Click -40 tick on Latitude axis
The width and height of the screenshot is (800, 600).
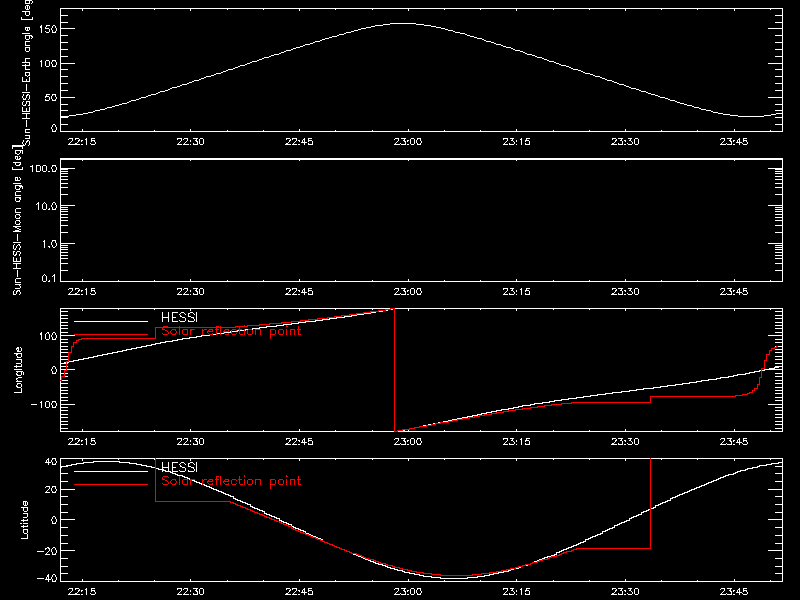coord(47,579)
